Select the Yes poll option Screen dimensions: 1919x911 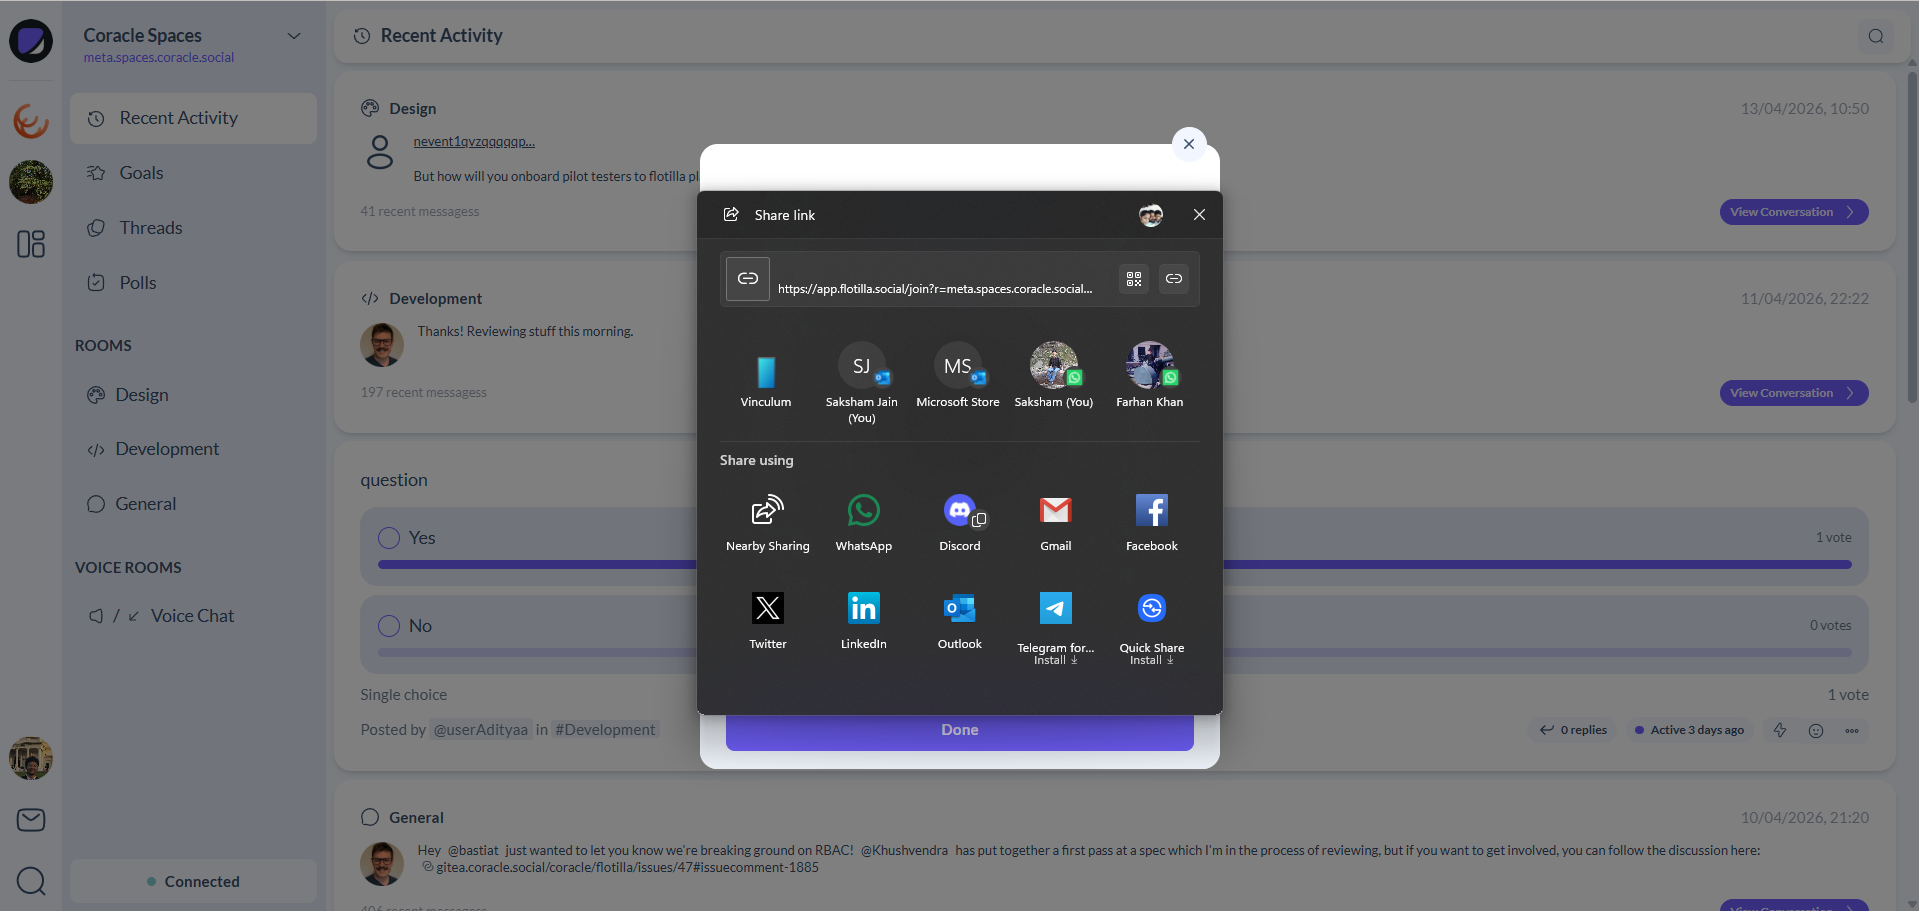click(389, 538)
